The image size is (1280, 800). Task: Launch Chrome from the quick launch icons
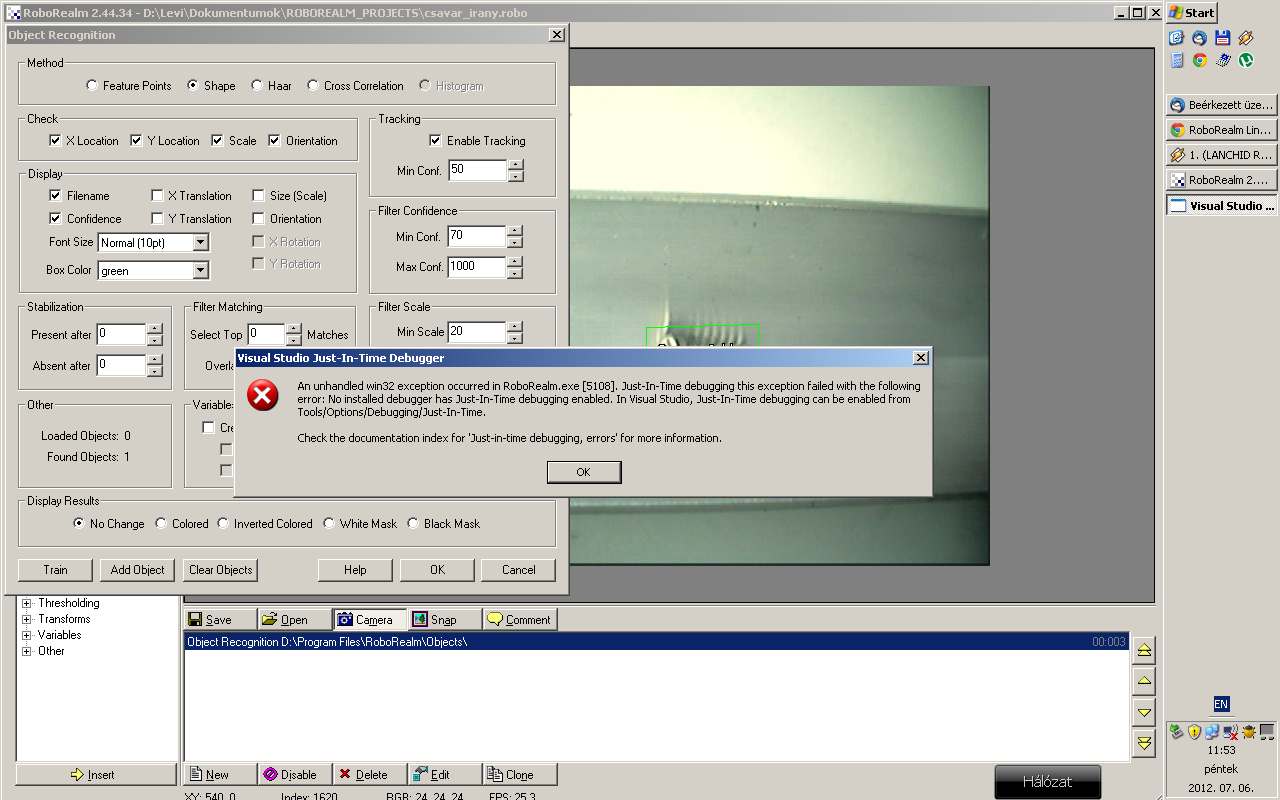1199,60
